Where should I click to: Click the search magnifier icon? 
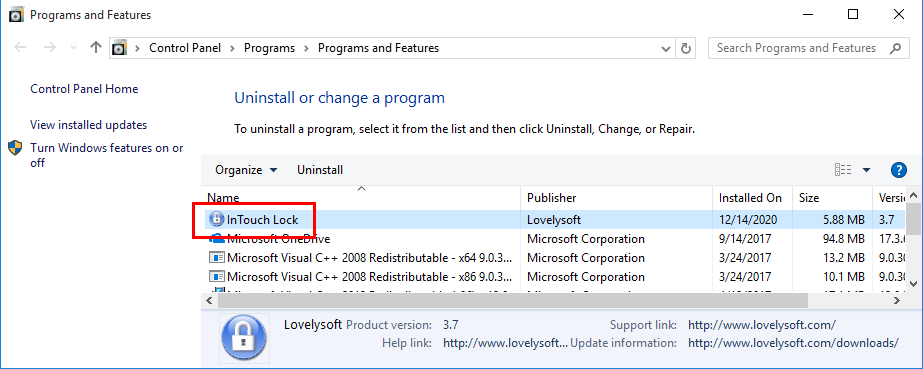click(x=895, y=48)
